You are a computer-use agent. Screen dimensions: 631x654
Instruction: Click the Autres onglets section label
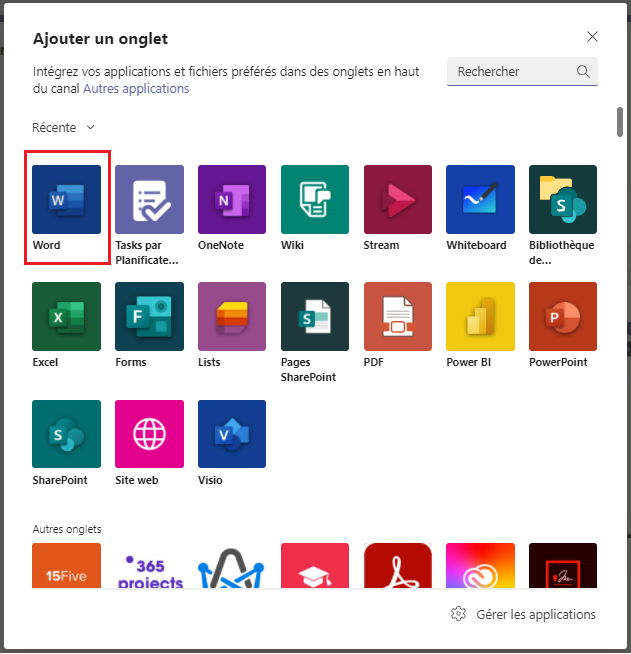click(67, 529)
